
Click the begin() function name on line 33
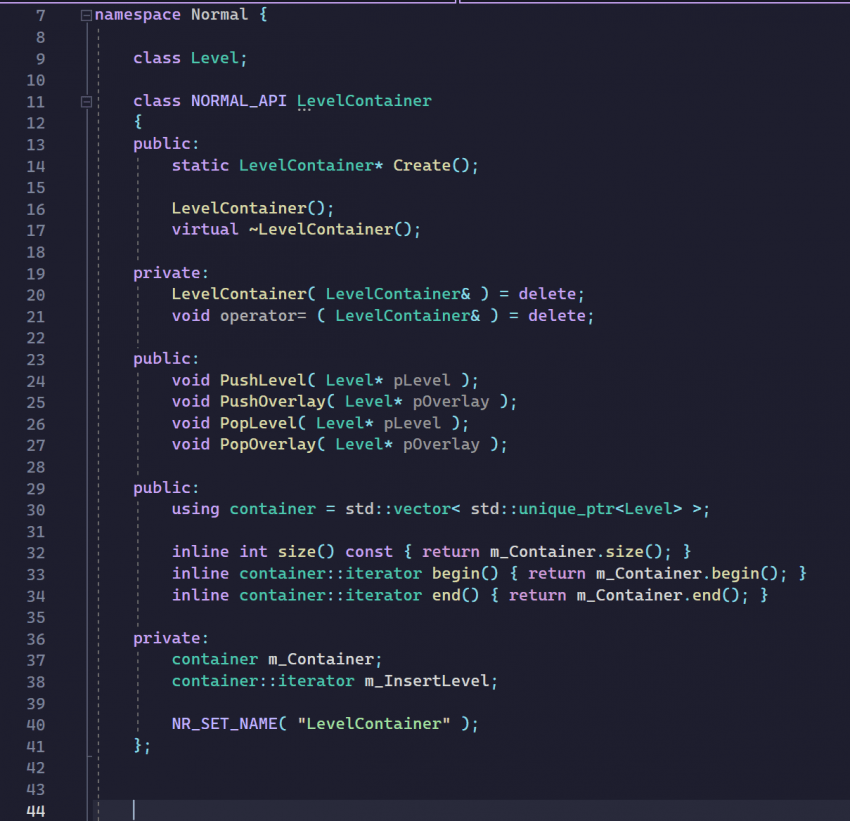point(455,573)
